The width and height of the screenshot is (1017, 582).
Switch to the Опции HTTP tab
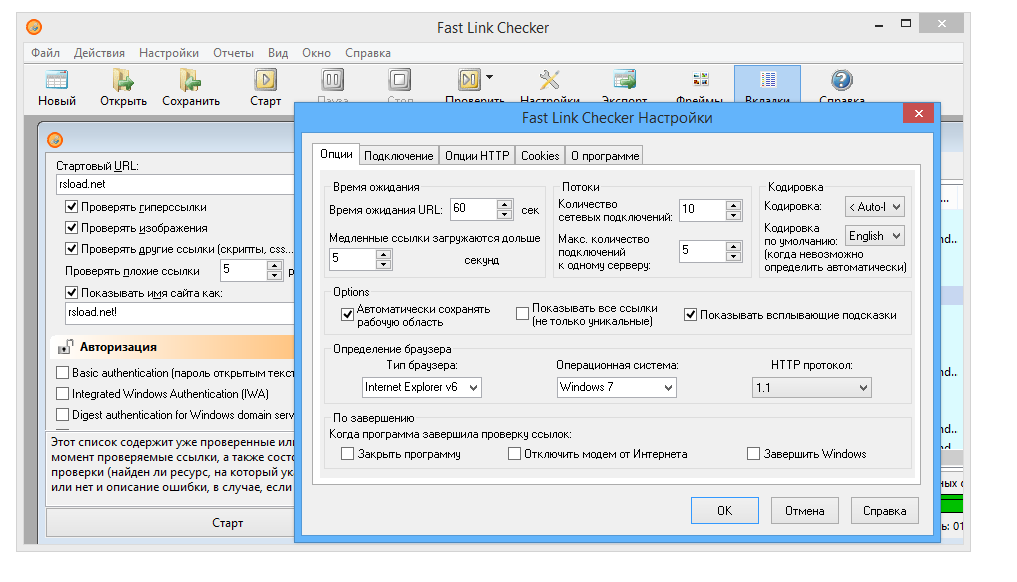coord(477,156)
